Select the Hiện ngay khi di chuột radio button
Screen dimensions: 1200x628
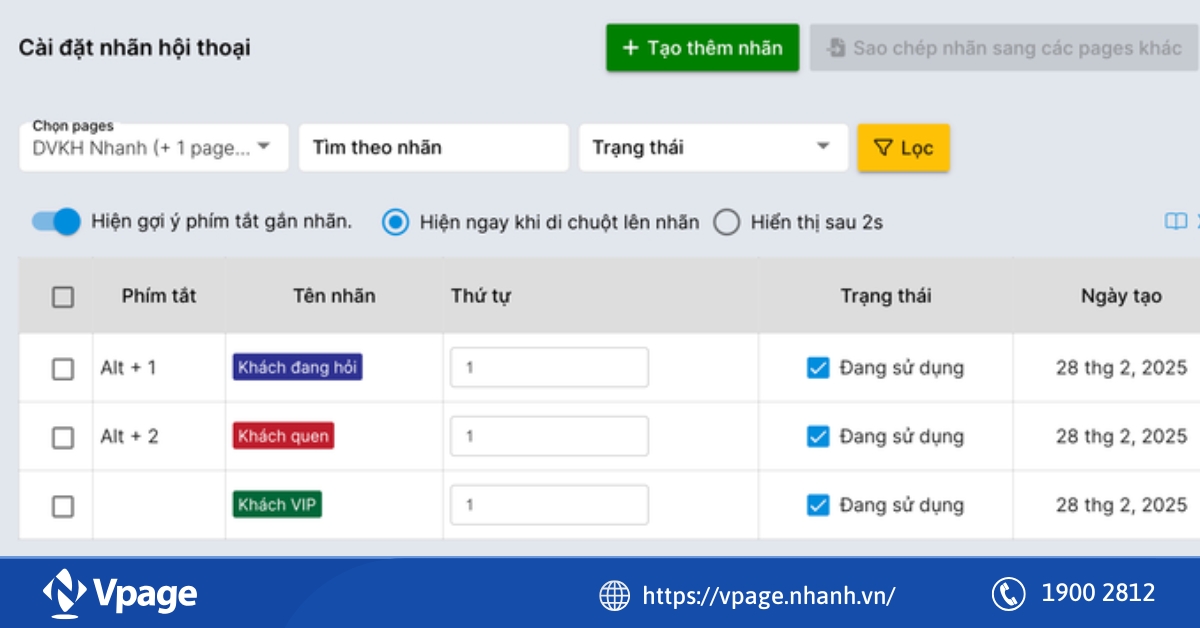(396, 222)
